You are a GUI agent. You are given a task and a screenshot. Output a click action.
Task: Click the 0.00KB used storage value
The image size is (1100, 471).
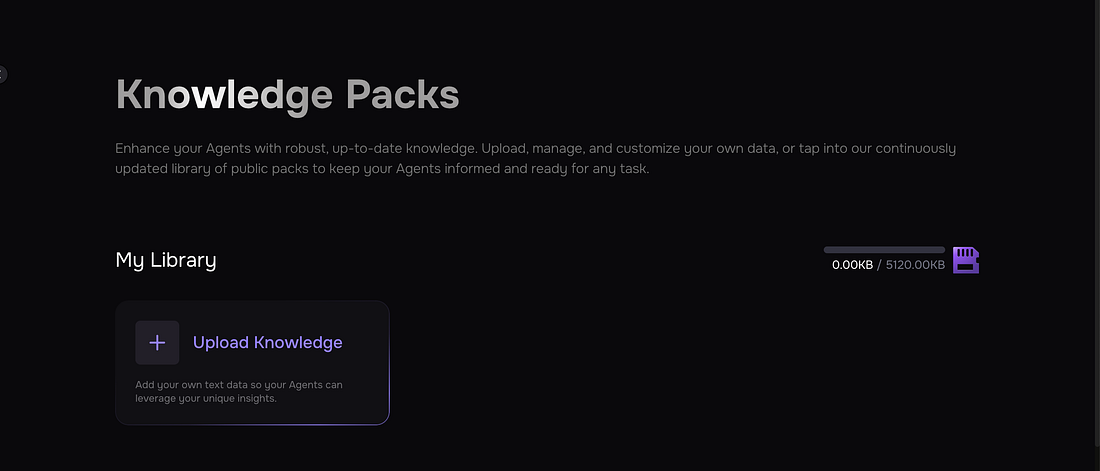coord(852,265)
